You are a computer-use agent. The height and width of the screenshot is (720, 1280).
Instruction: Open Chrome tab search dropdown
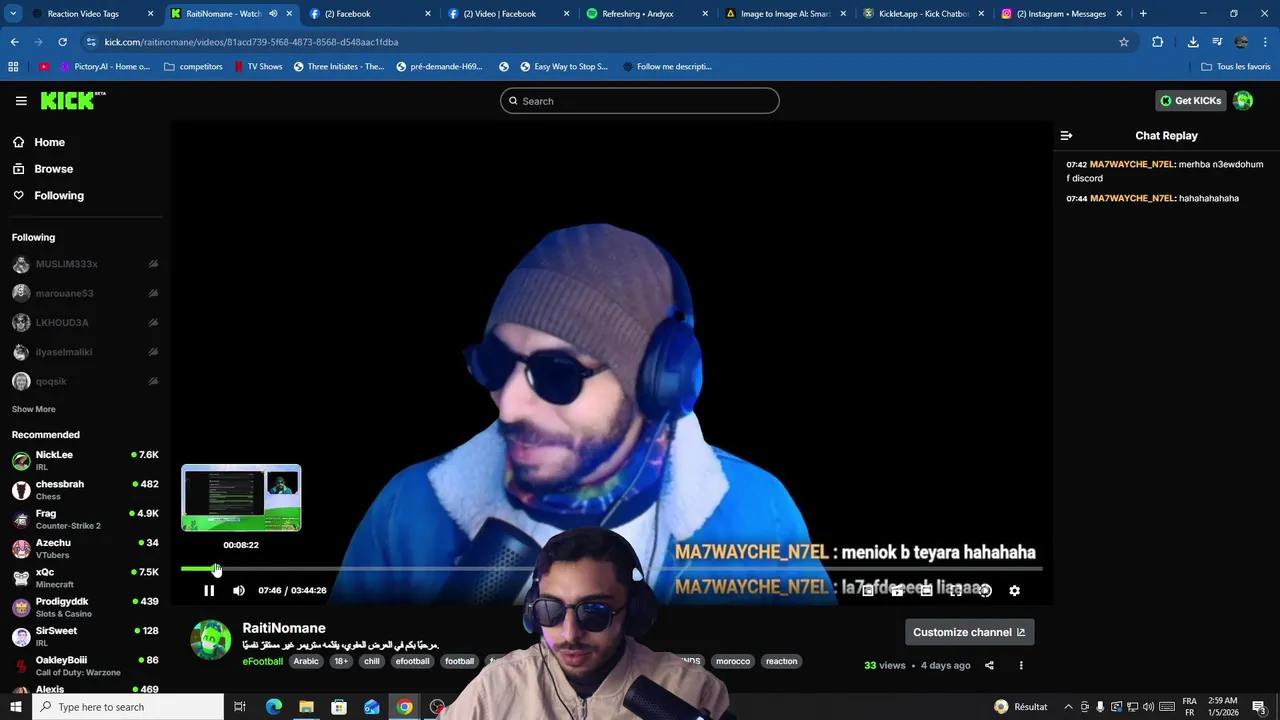(x=13, y=14)
